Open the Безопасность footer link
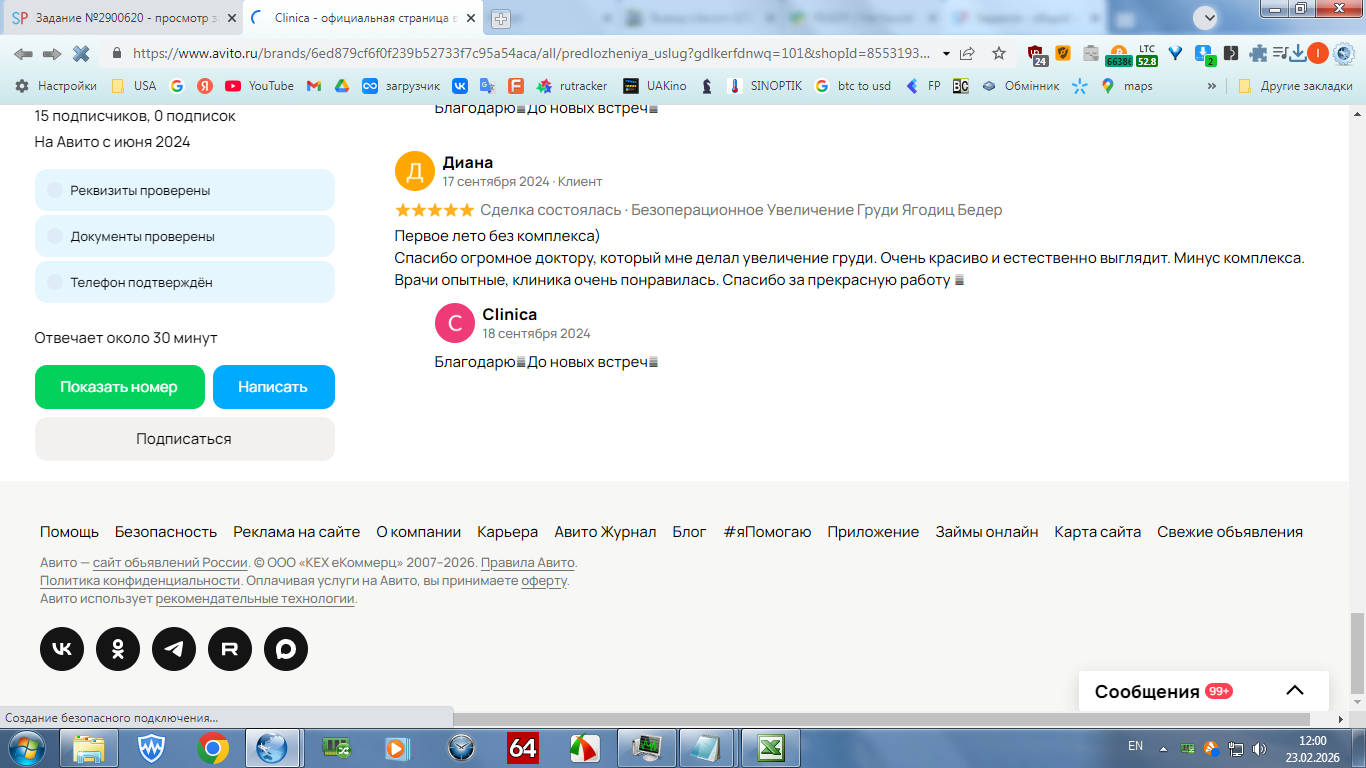 [166, 532]
